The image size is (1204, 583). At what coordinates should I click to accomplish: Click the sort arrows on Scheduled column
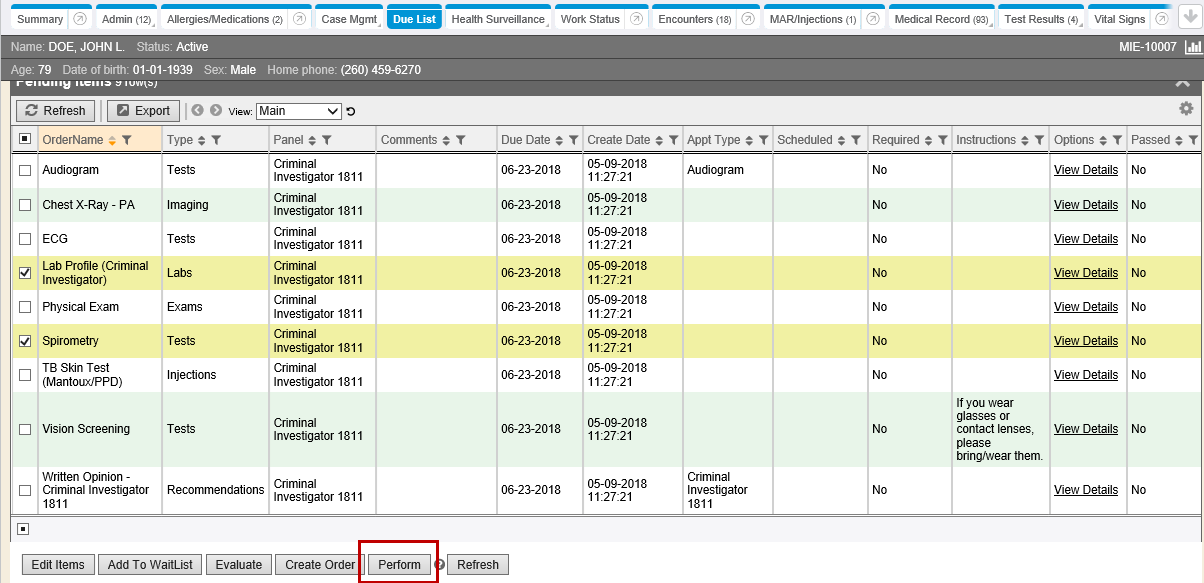point(842,140)
